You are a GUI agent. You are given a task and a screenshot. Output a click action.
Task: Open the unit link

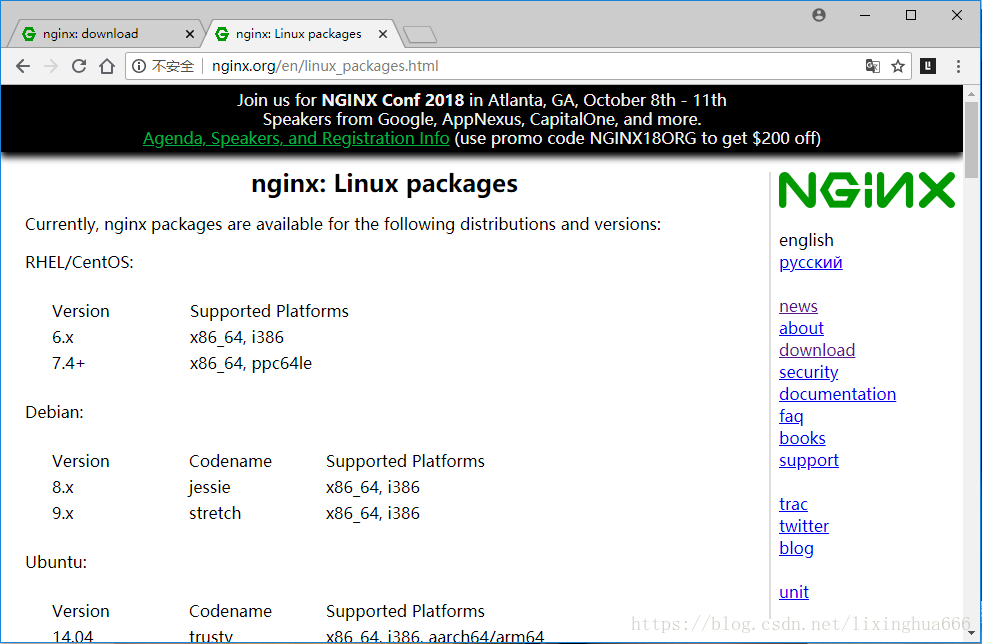point(793,592)
